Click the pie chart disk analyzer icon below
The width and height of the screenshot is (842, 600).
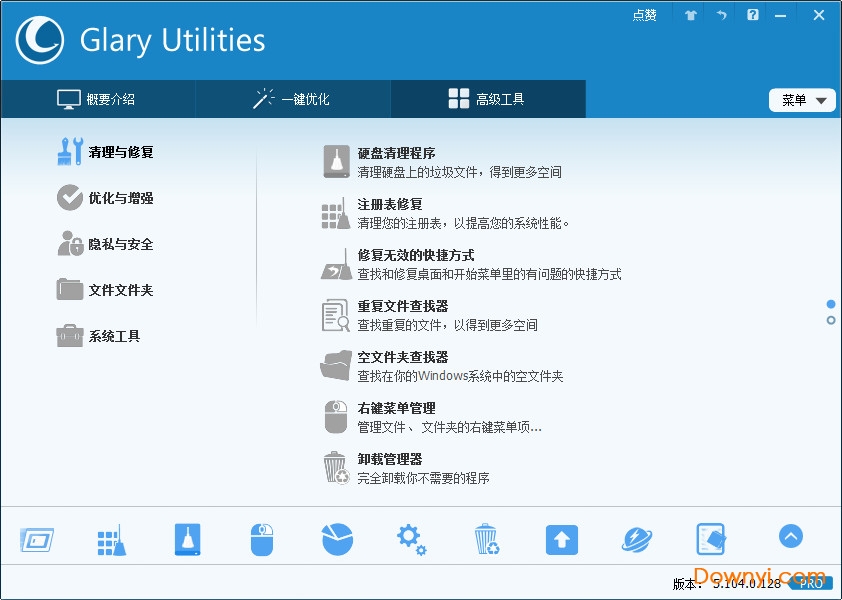[x=337, y=538]
